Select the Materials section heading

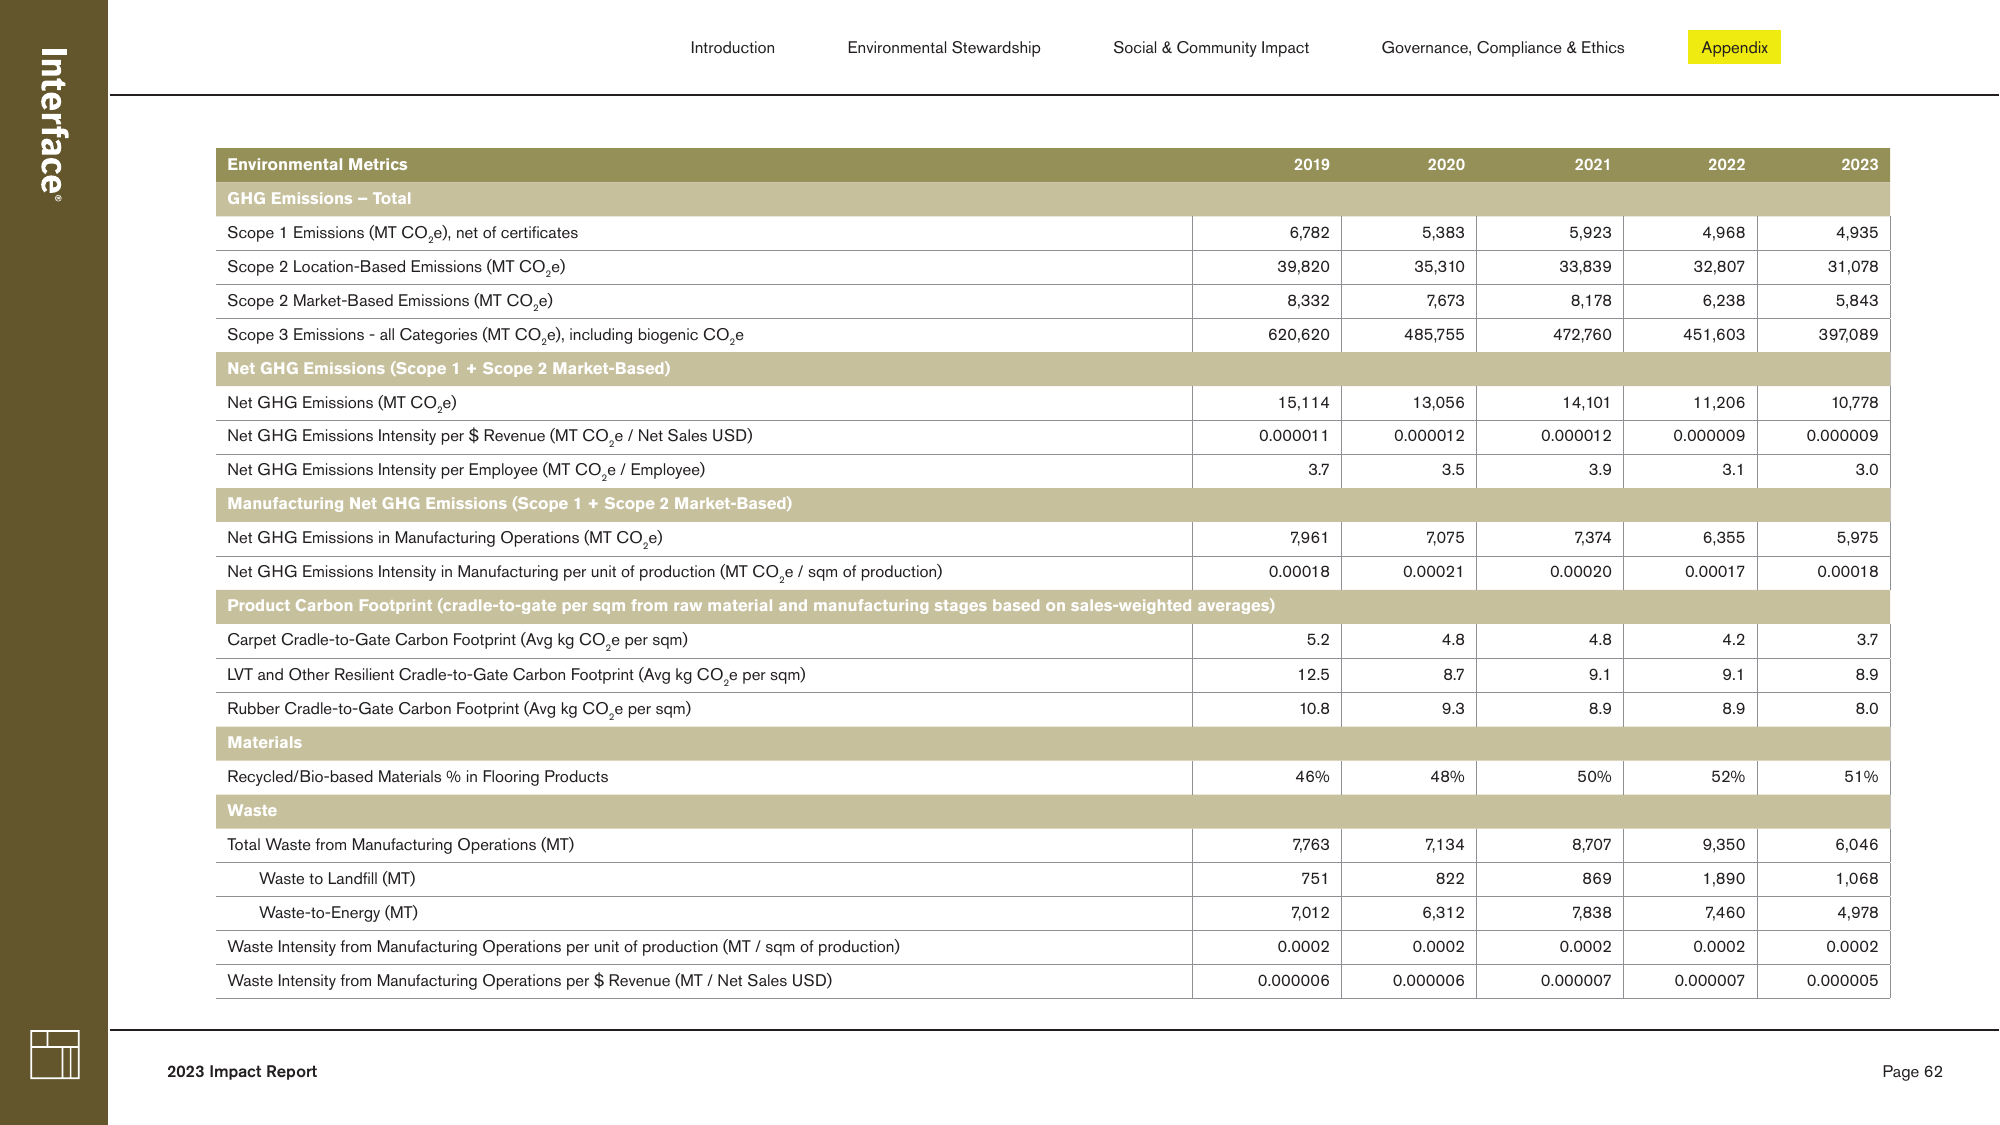tap(264, 743)
